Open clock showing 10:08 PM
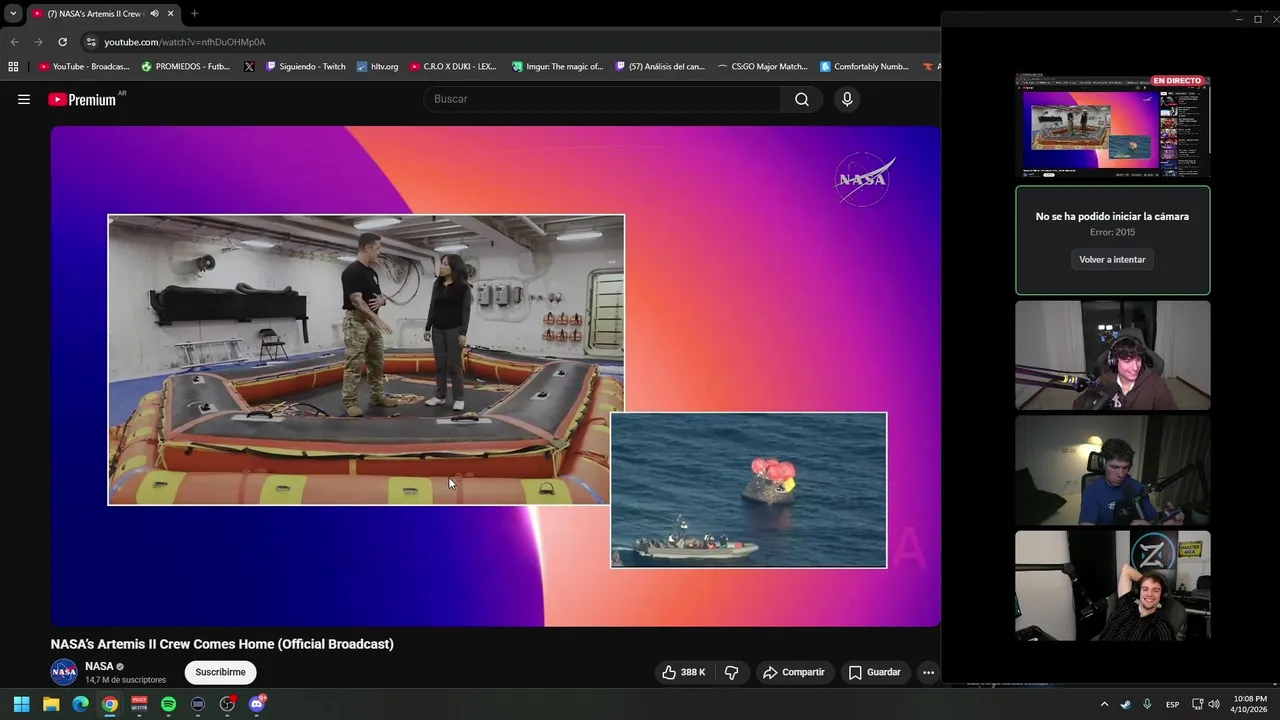Image resolution: width=1280 pixels, height=720 pixels. point(1250,704)
